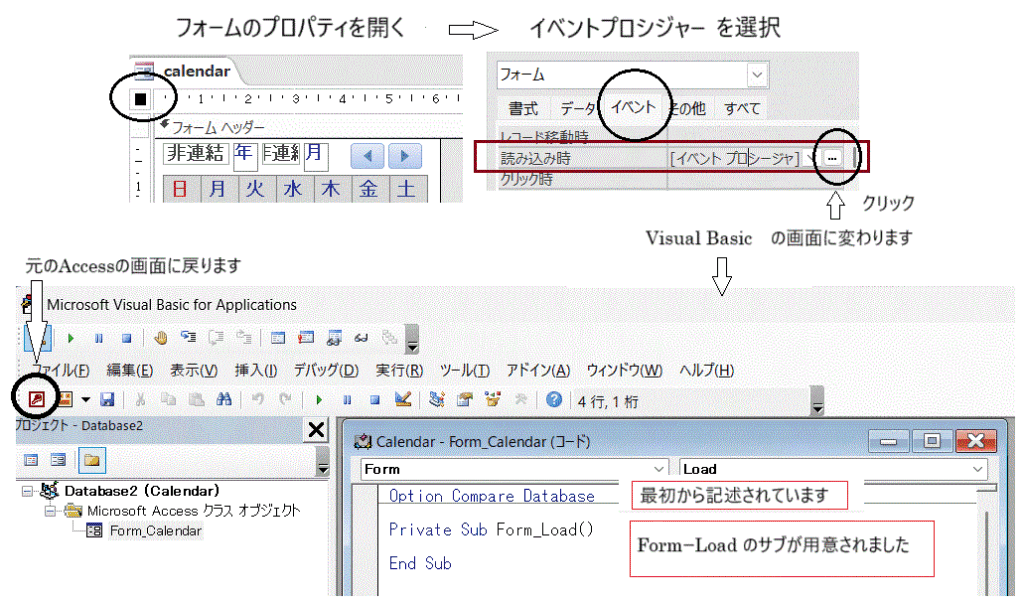Open the 実行(R) menu
The image size is (1024, 604).
click(x=399, y=370)
